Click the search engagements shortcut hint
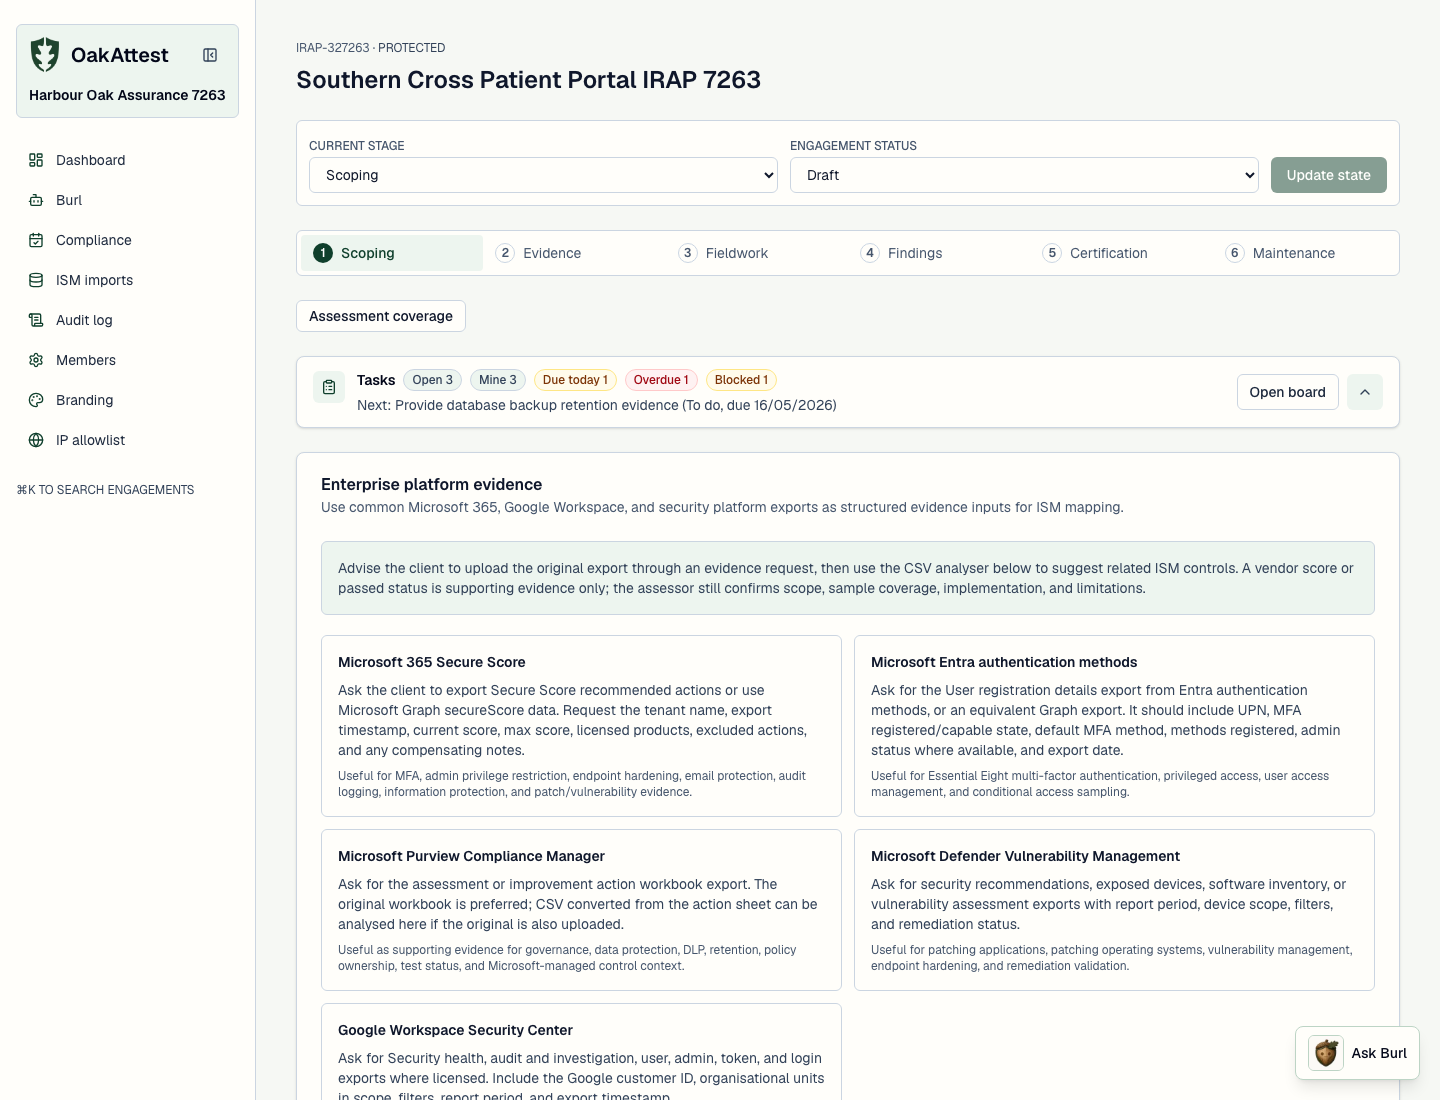The width and height of the screenshot is (1440, 1100). point(105,490)
